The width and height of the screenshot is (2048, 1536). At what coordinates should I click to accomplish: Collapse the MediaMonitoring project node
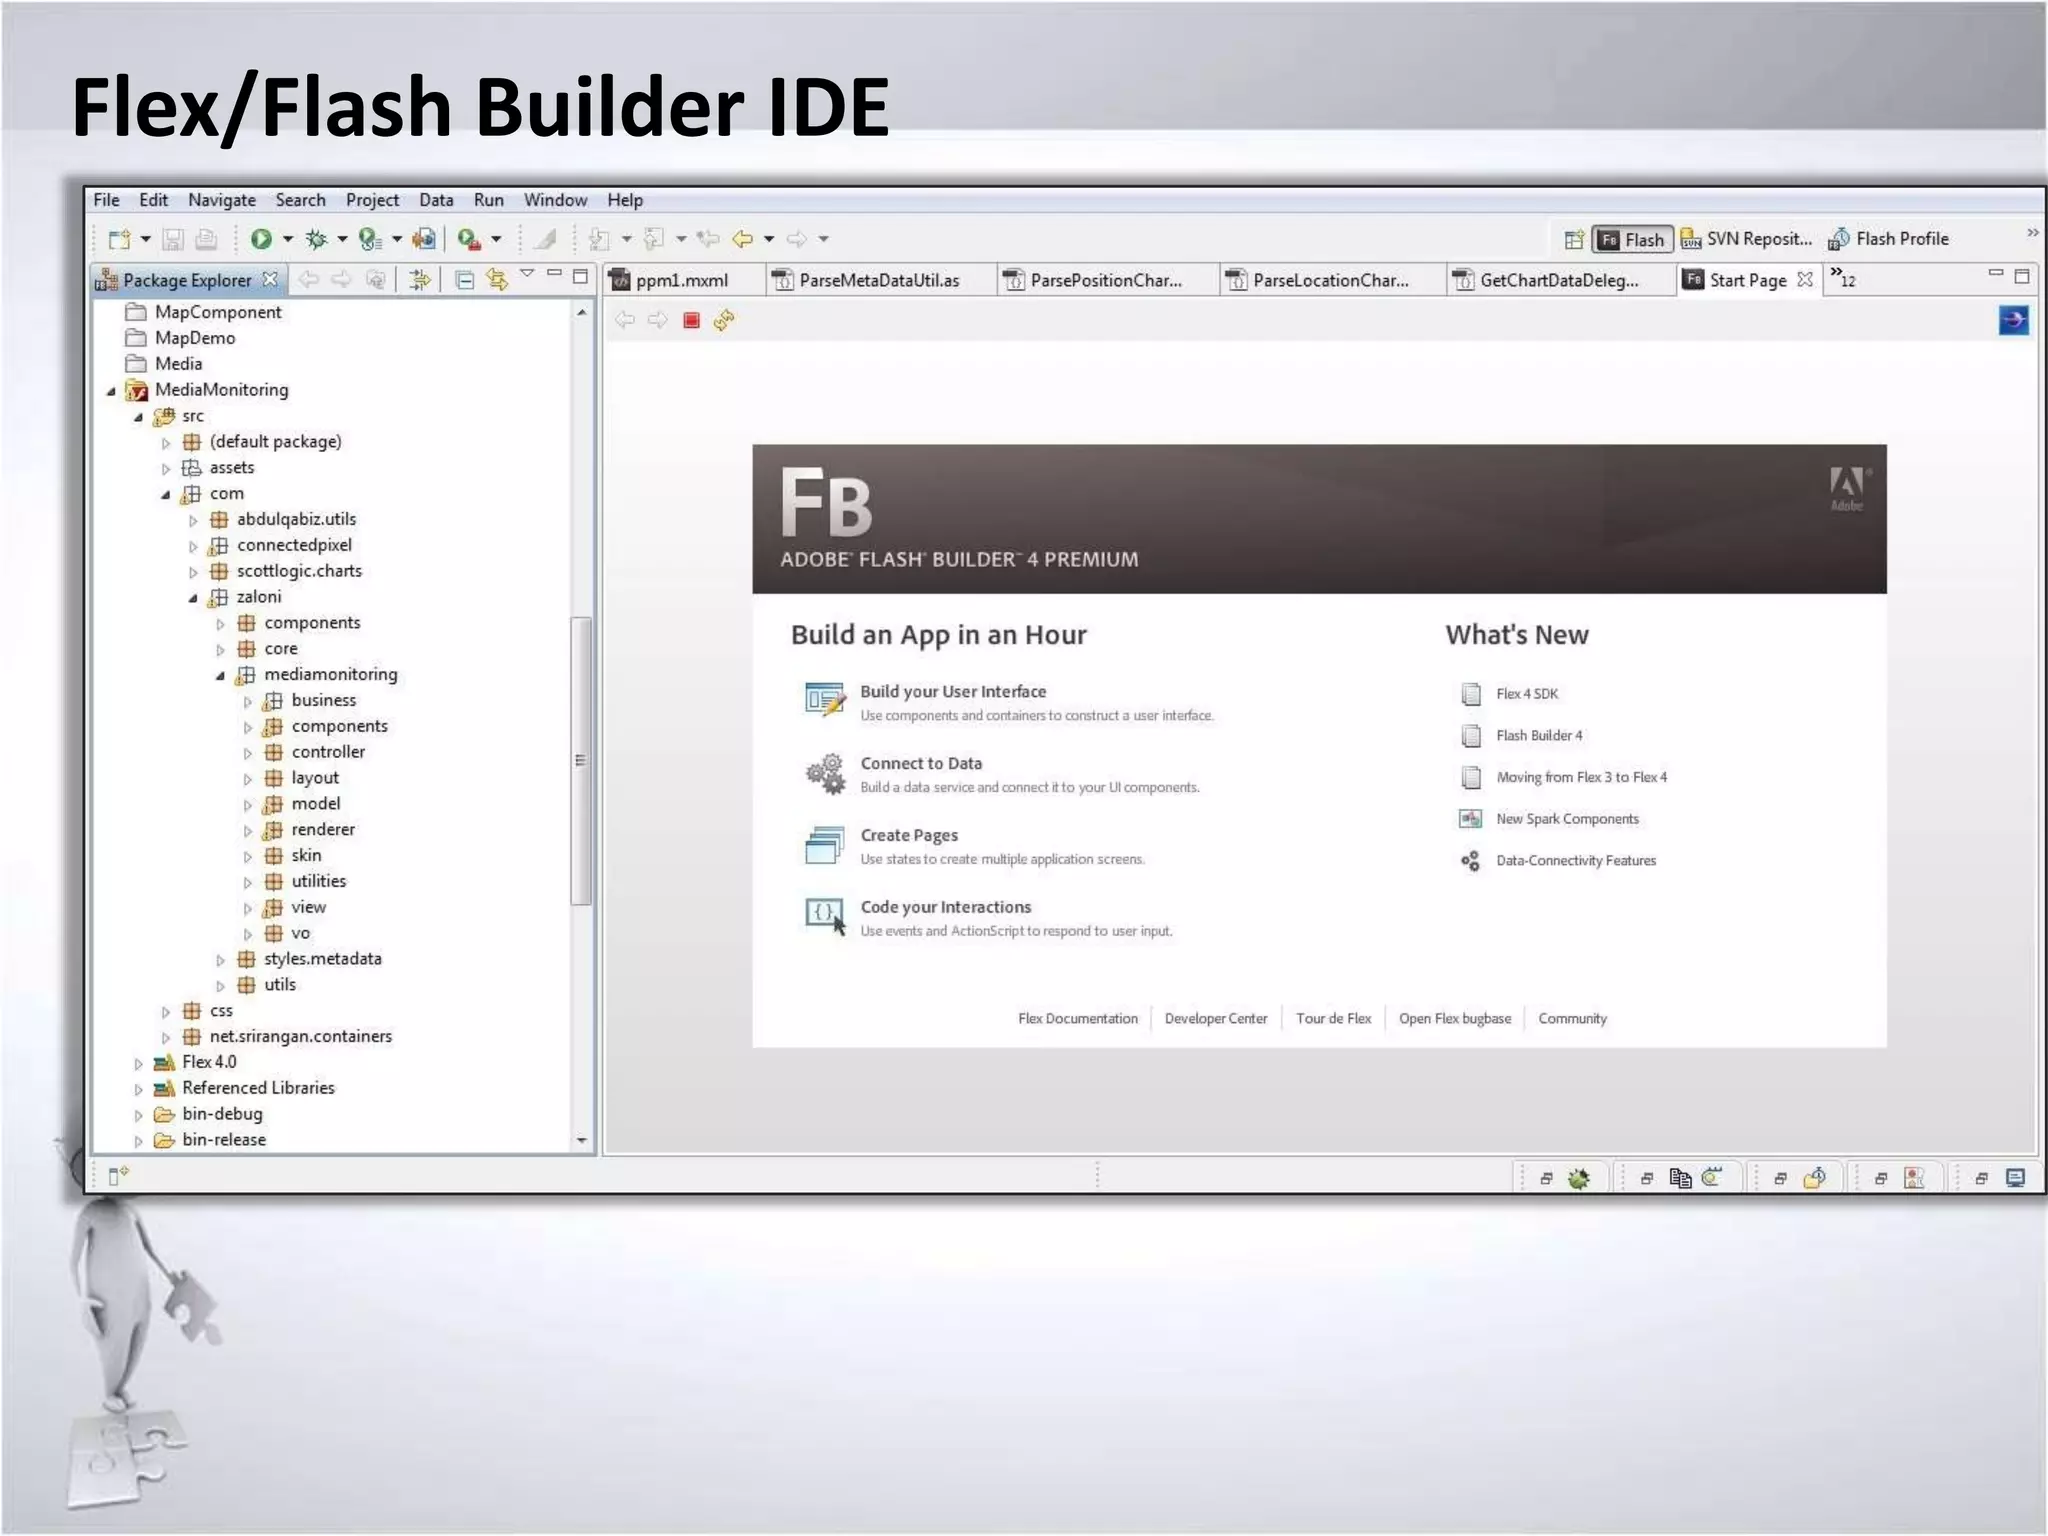click(112, 391)
